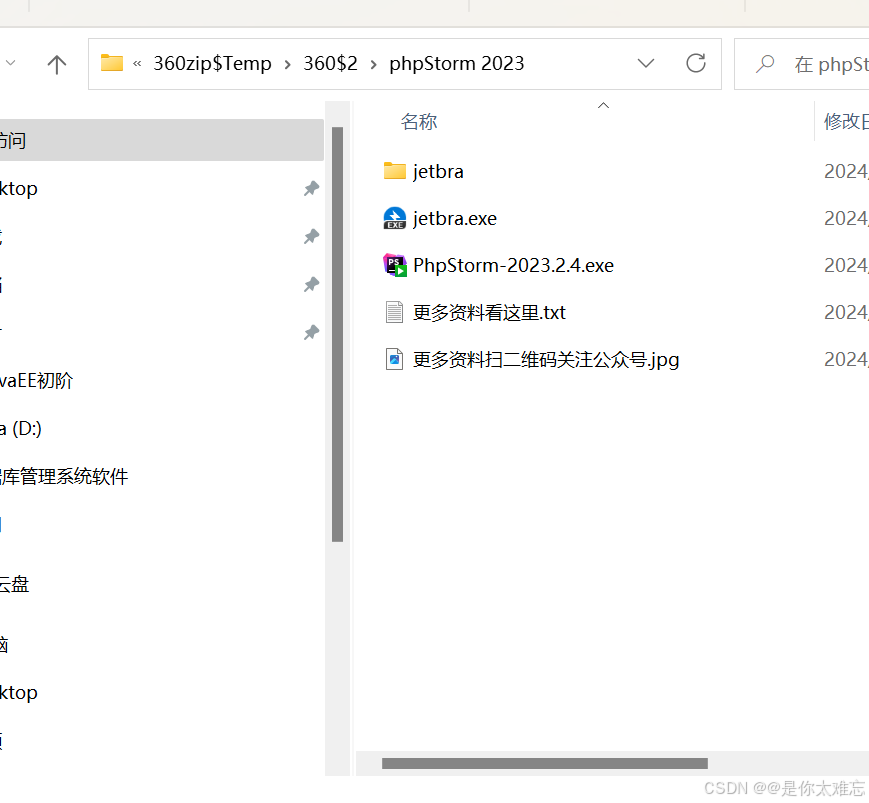Click date cell of PhpStorm-2023.2.4.exe
This screenshot has height=803, width=869.
click(846, 265)
